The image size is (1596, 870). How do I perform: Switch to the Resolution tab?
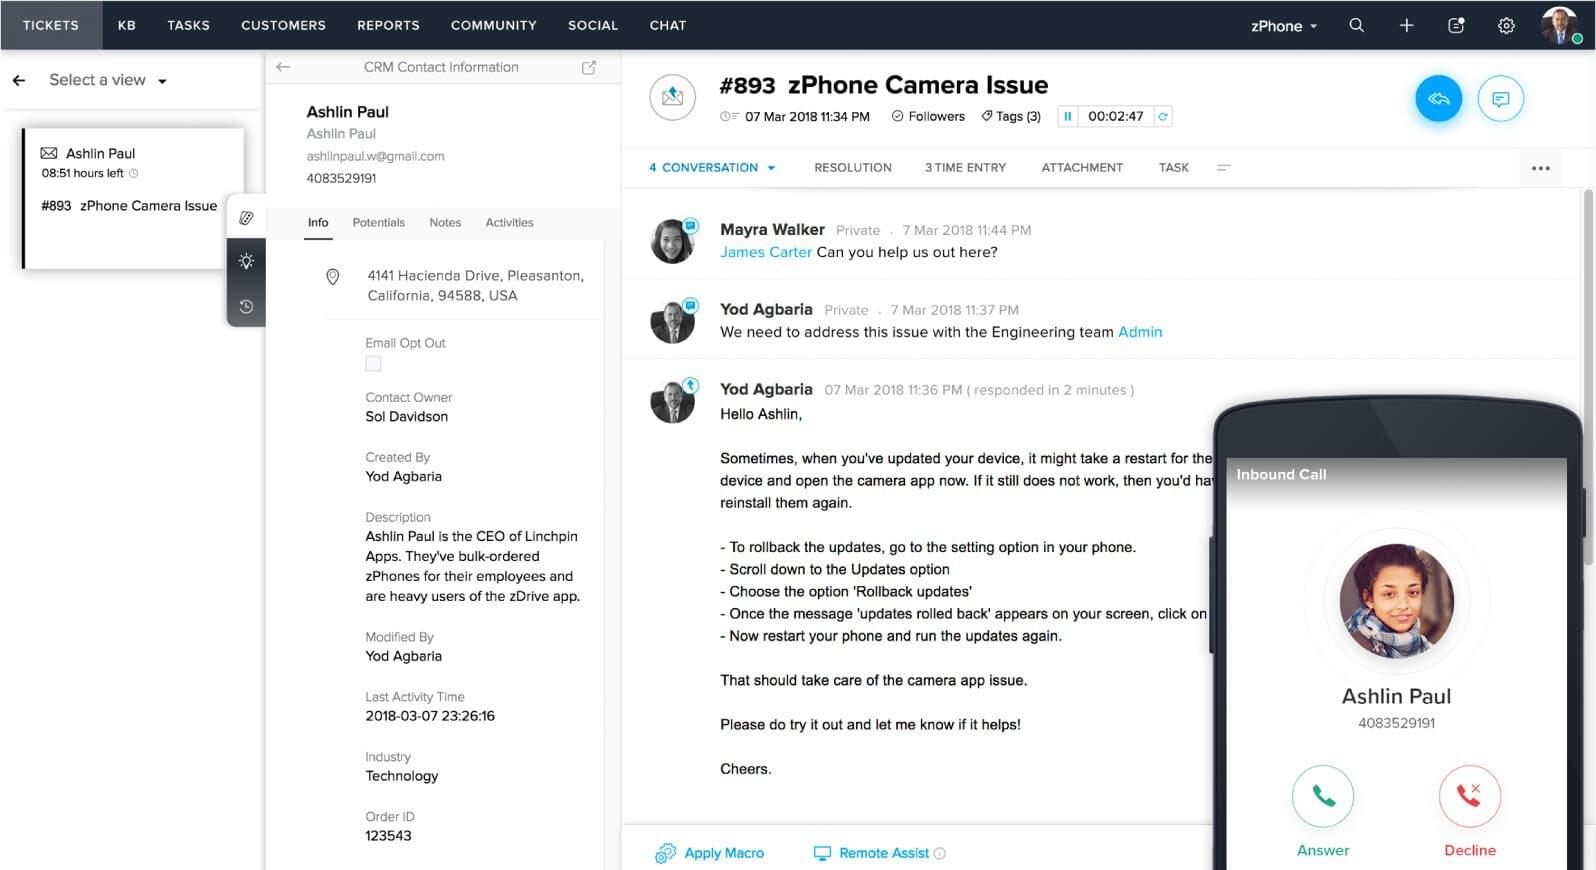(x=852, y=168)
